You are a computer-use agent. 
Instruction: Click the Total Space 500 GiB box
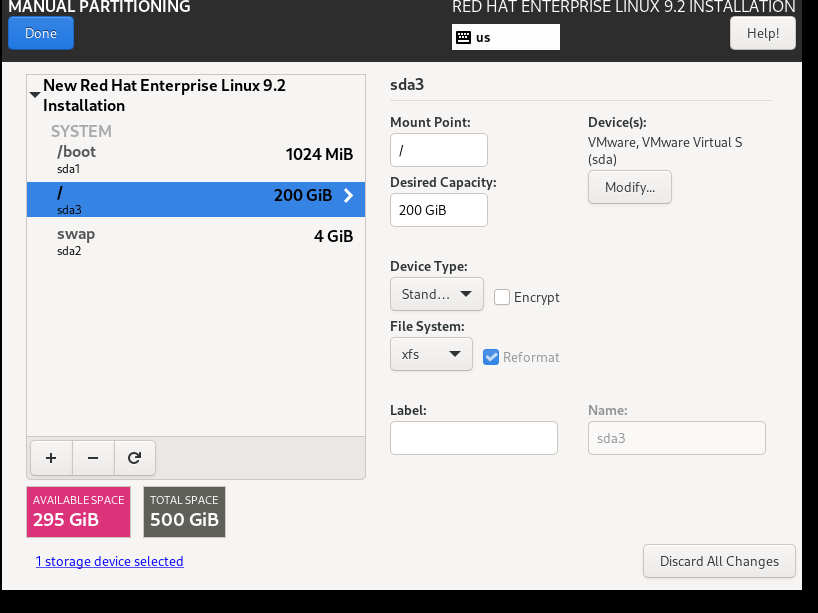(x=184, y=512)
